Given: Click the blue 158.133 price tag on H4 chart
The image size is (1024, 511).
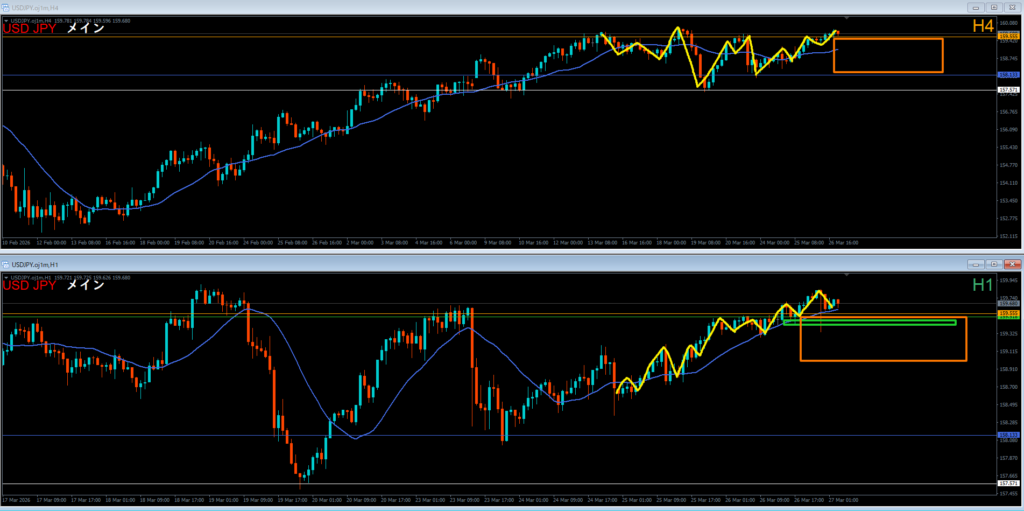Looking at the screenshot, I should point(1009,75).
